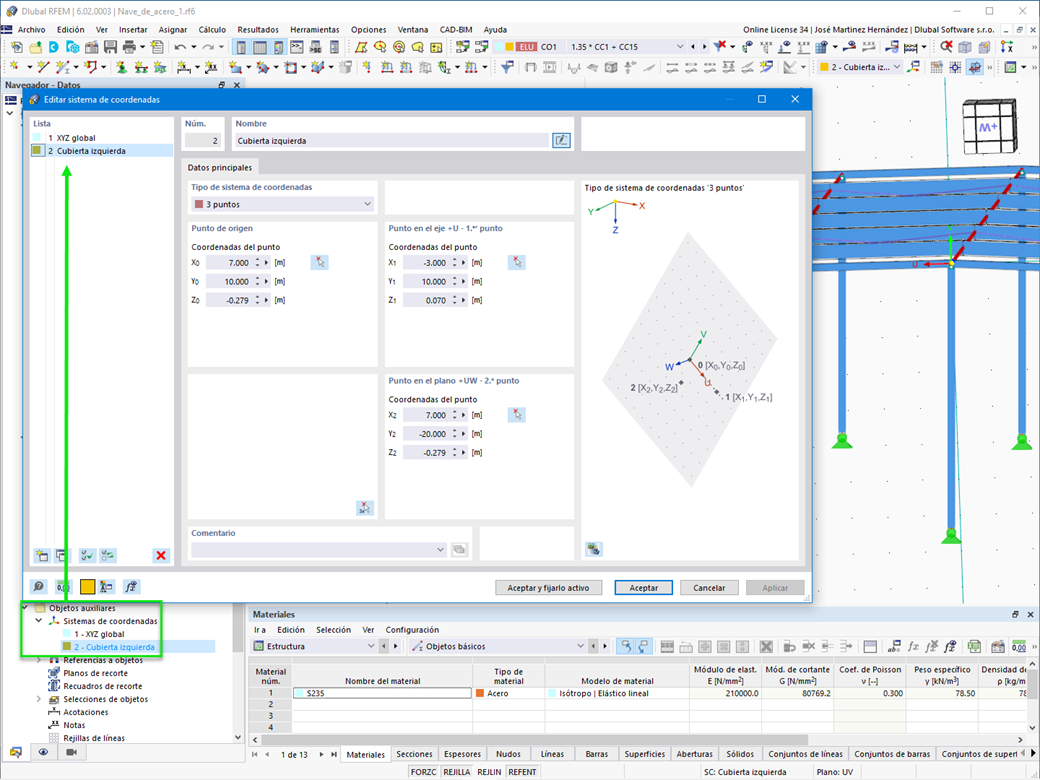Viewport: 1040px width, 780px height.
Task: Click the X0 coordinate input field
Action: coord(229,263)
